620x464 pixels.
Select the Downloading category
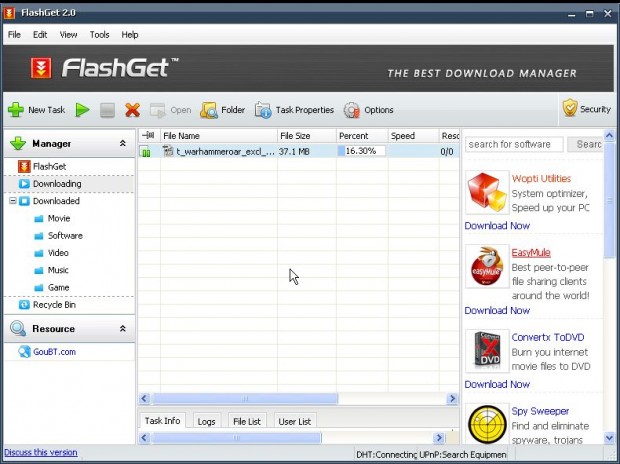(50, 184)
